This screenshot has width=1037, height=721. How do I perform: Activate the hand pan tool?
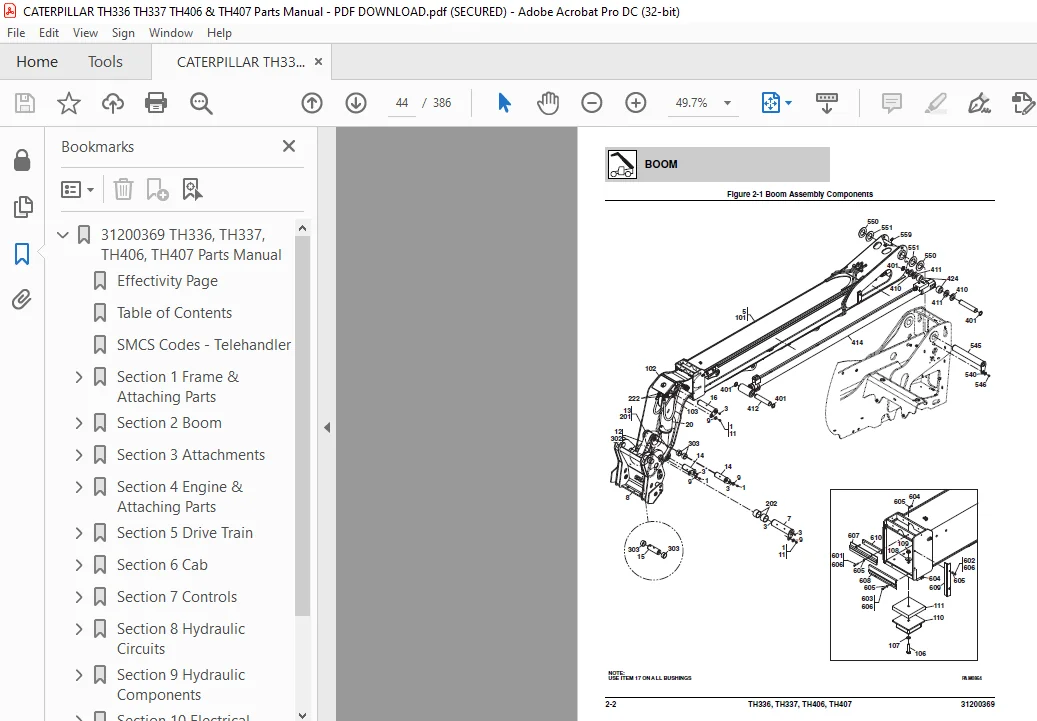coord(548,103)
